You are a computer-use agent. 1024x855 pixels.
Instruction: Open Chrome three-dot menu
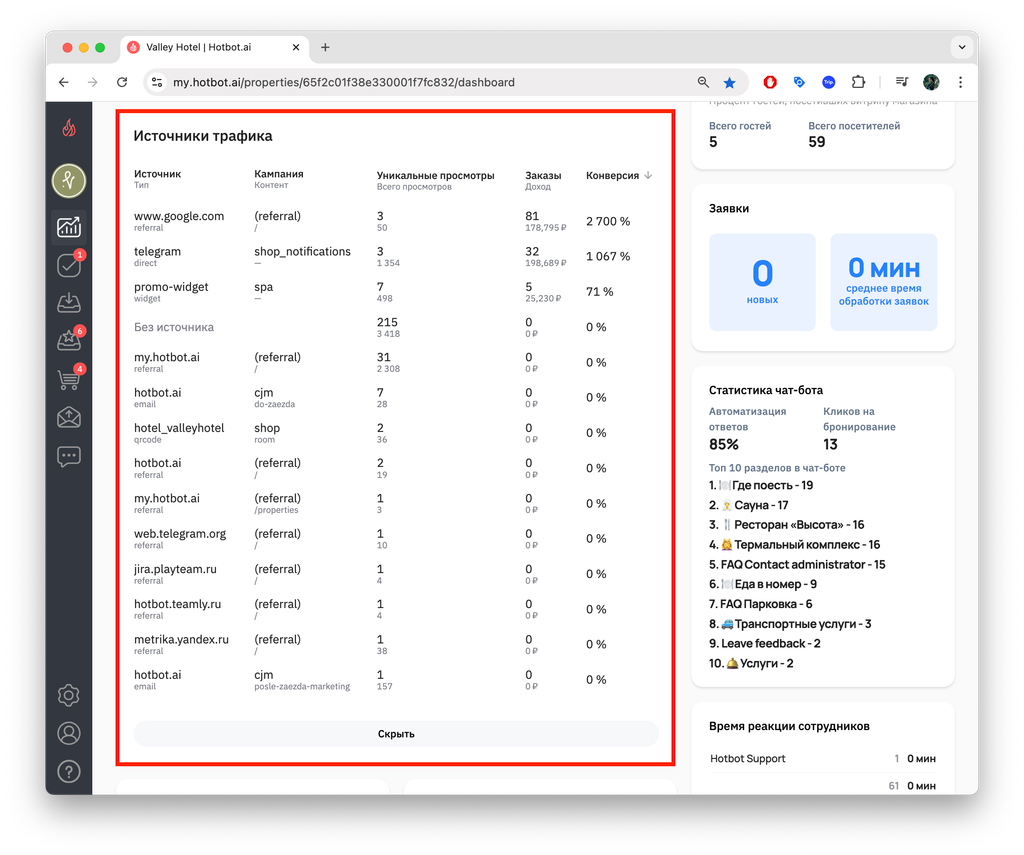tap(960, 82)
